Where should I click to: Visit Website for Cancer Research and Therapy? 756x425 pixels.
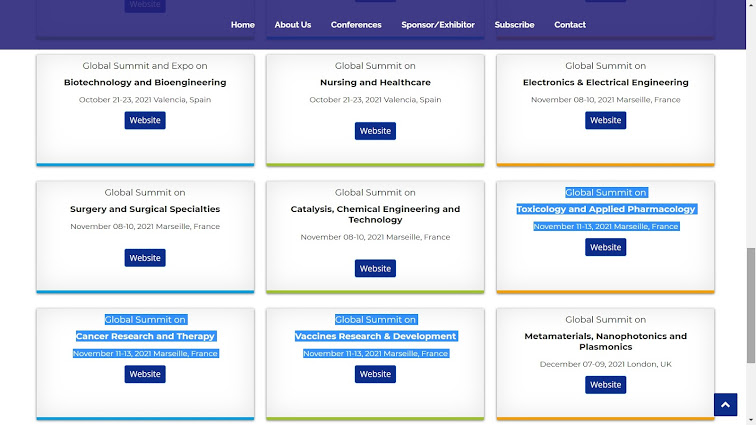click(145, 374)
